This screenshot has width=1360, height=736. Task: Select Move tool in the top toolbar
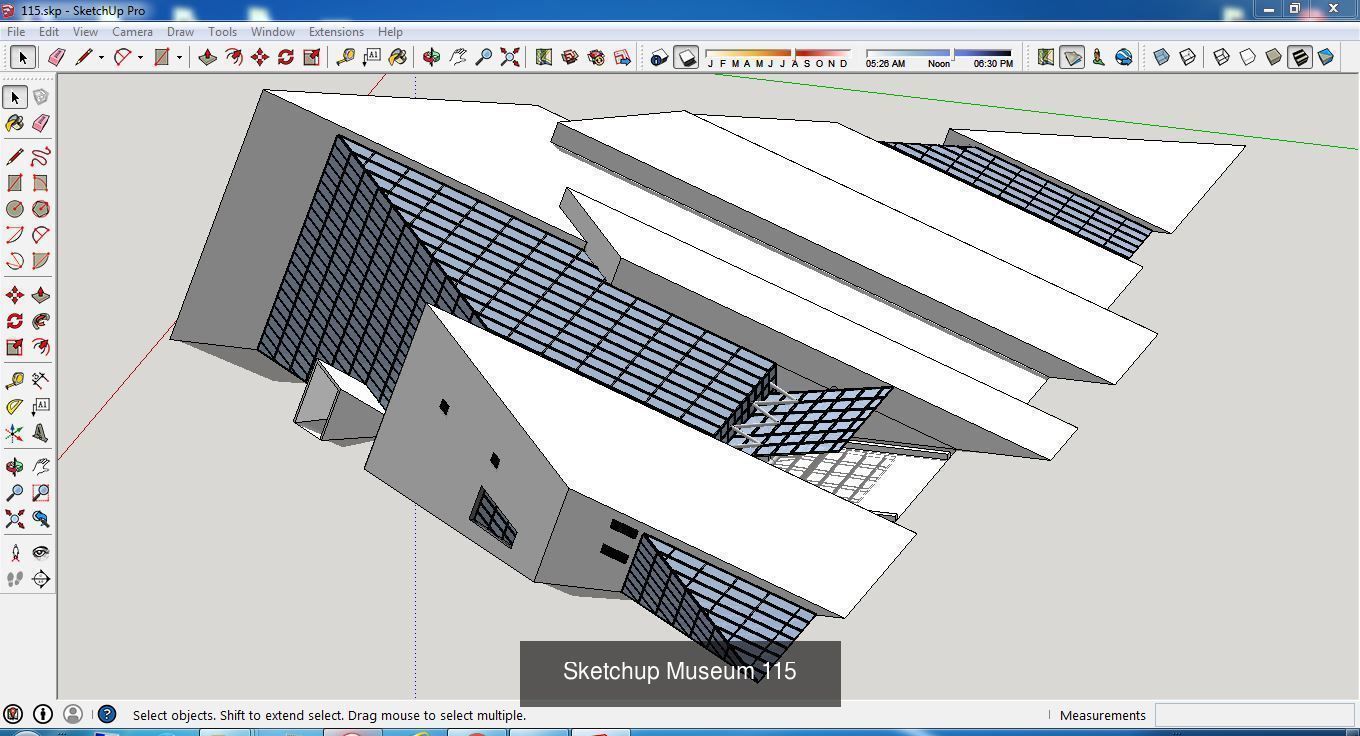pyautogui.click(x=260, y=57)
